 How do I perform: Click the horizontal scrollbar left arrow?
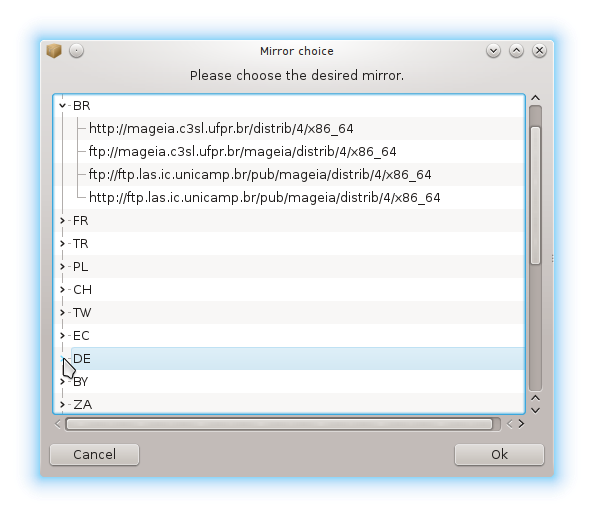[x=58, y=424]
